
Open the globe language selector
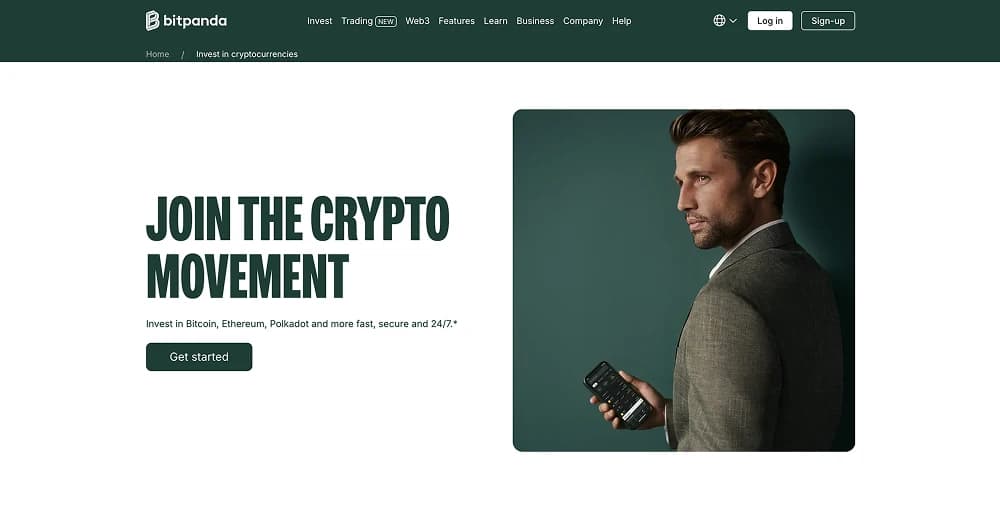719,20
